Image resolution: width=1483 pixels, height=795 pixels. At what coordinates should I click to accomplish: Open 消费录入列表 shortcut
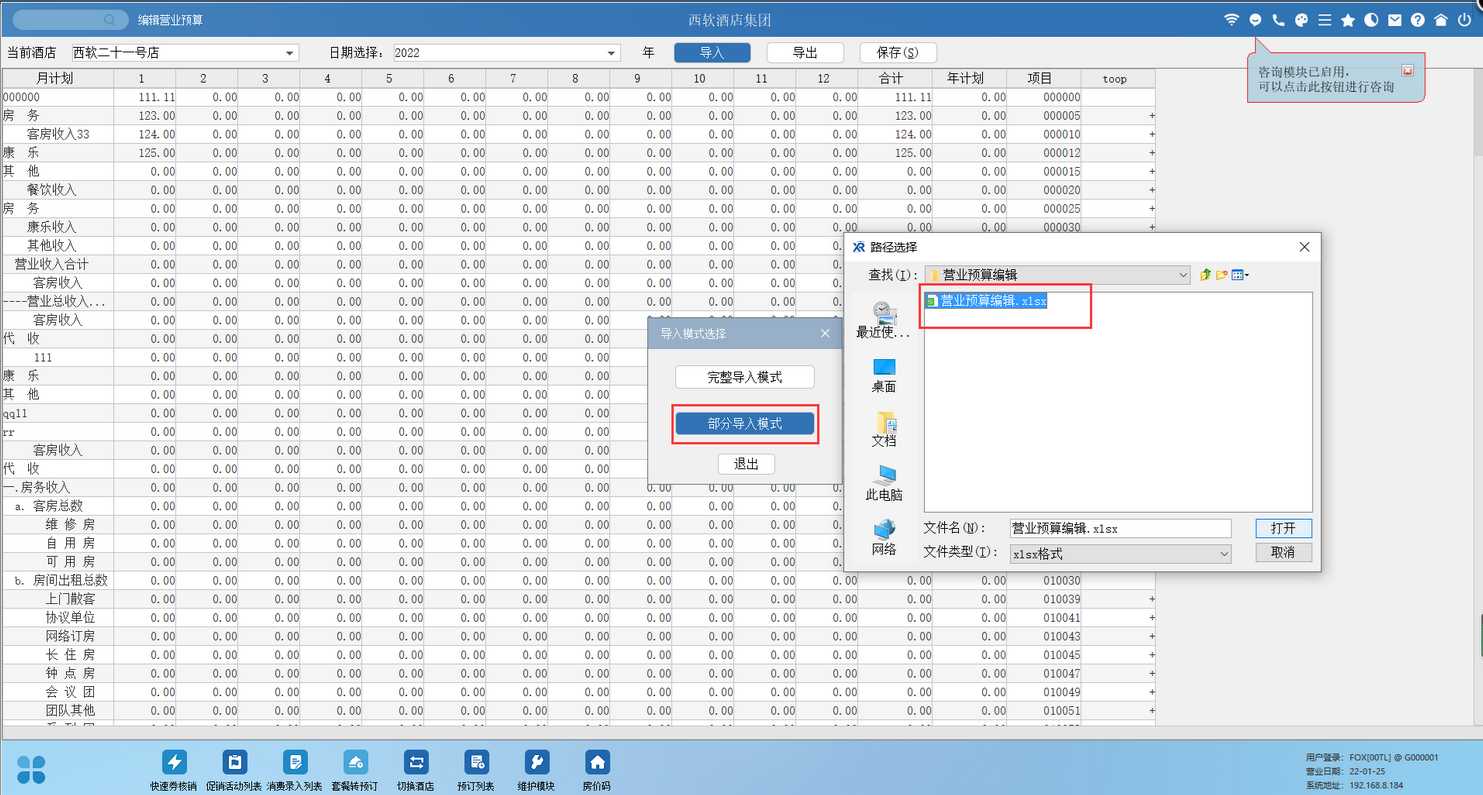295,762
